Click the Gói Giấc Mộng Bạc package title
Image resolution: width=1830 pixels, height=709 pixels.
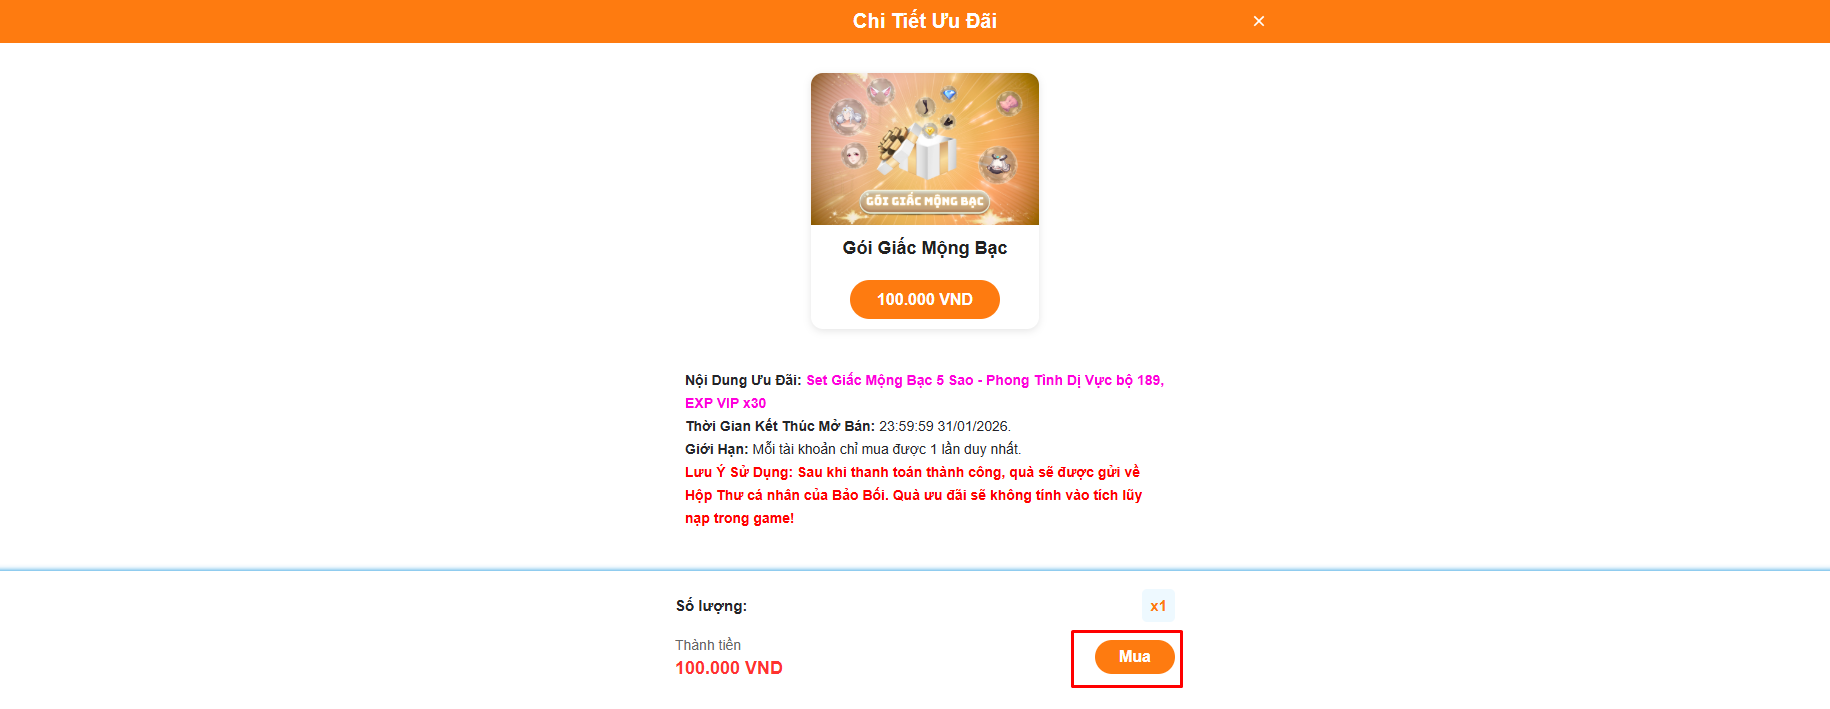(925, 248)
